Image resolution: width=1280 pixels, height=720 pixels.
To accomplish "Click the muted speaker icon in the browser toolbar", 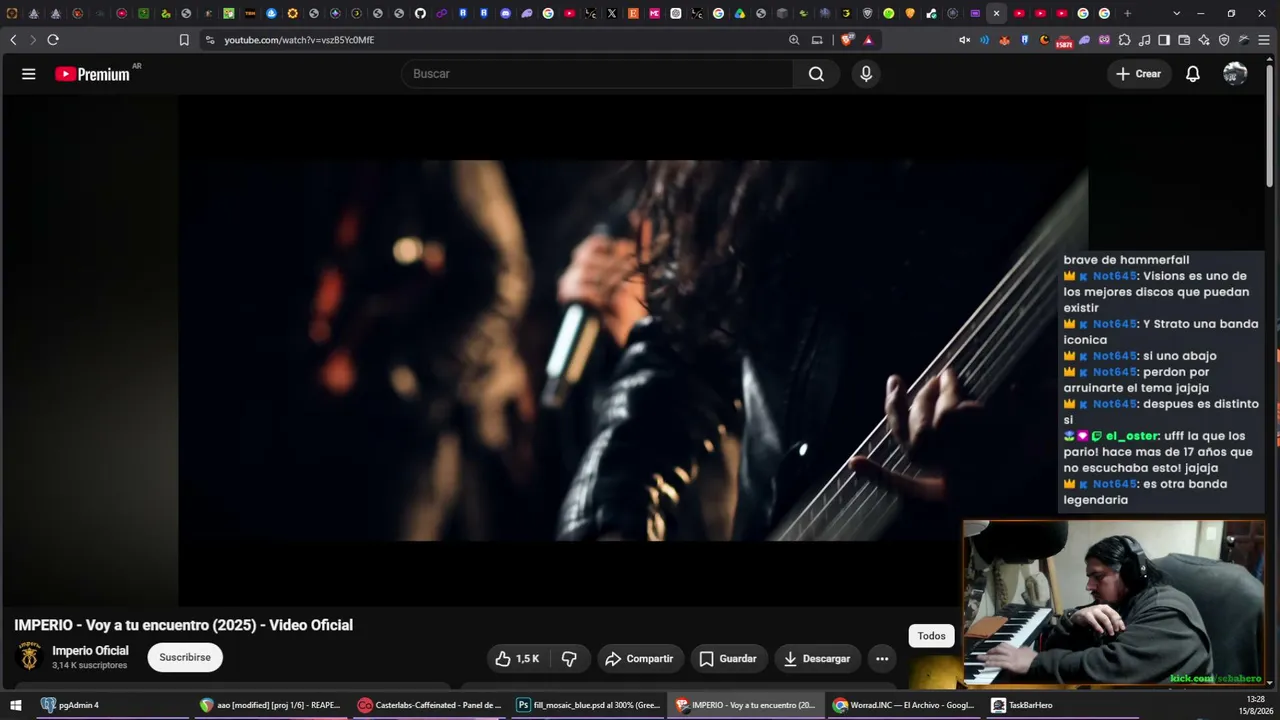I will coord(964,40).
